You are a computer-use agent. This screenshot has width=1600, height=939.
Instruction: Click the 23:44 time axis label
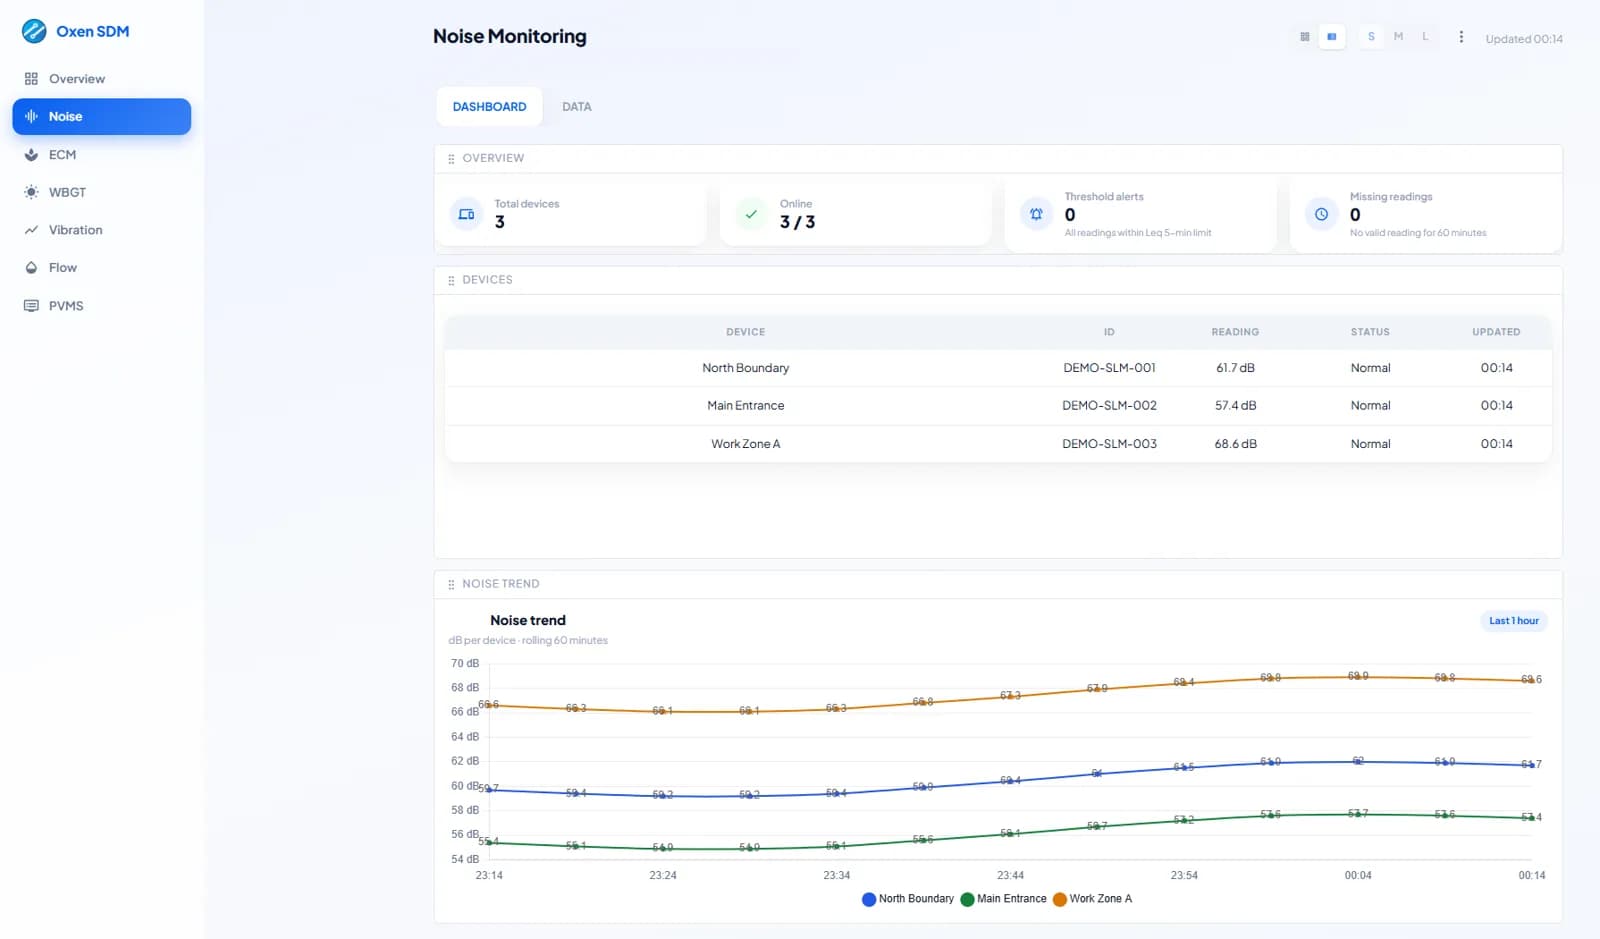tap(1010, 876)
